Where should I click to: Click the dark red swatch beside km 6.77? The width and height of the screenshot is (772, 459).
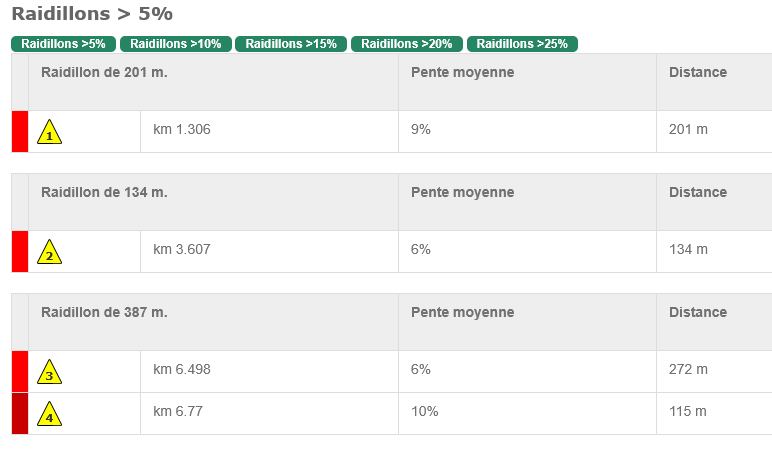point(20,414)
